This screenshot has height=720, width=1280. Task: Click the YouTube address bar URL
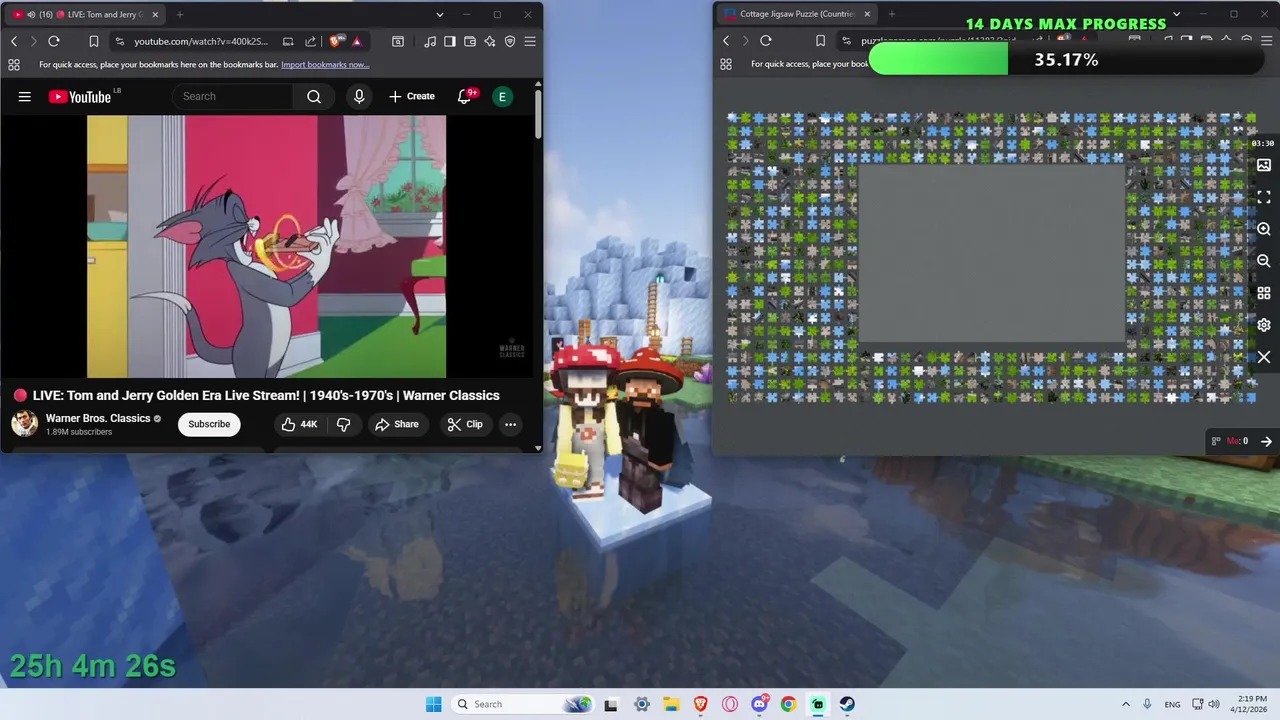point(201,41)
